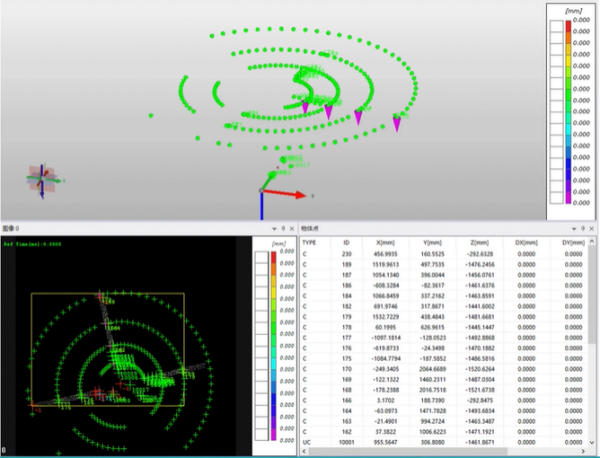Select the row with ID 168
The height and width of the screenshot is (458, 600).
444,390
